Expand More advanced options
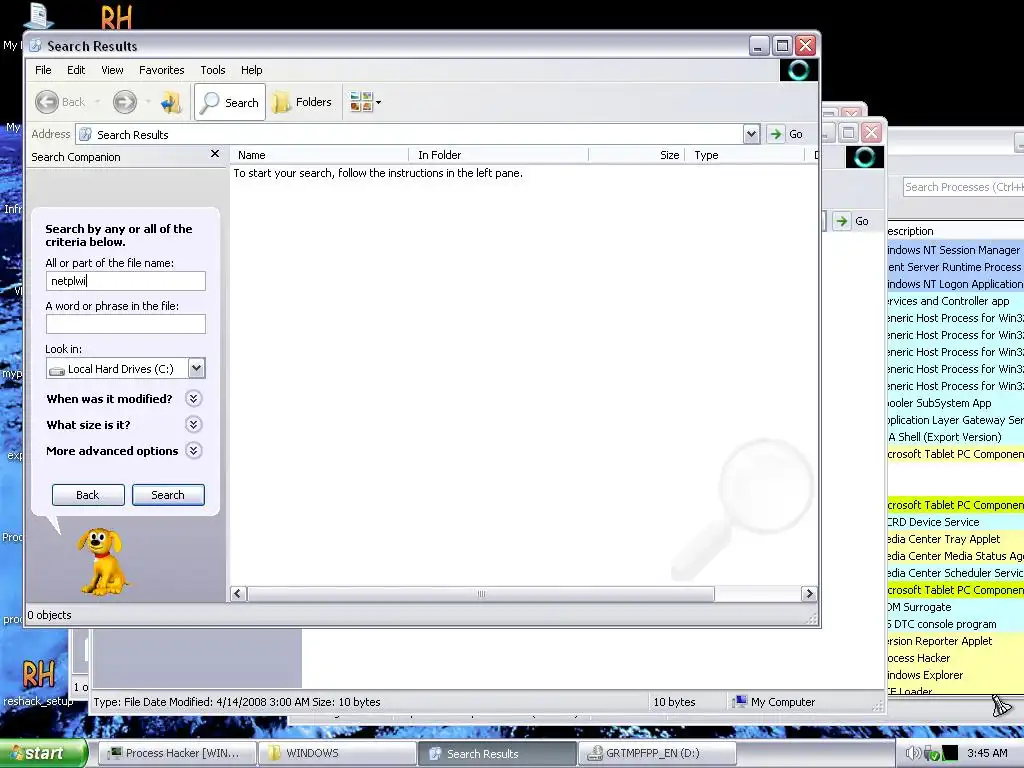 pyautogui.click(x=193, y=451)
